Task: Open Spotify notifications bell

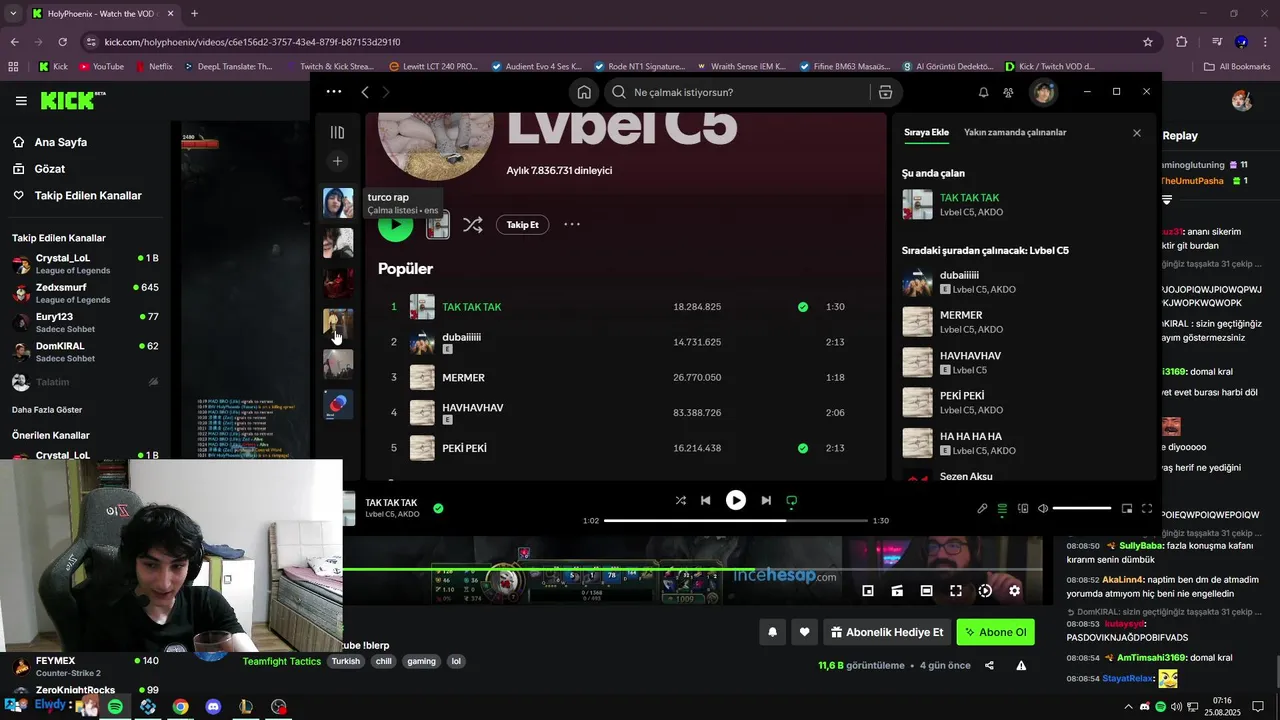Action: (983, 92)
